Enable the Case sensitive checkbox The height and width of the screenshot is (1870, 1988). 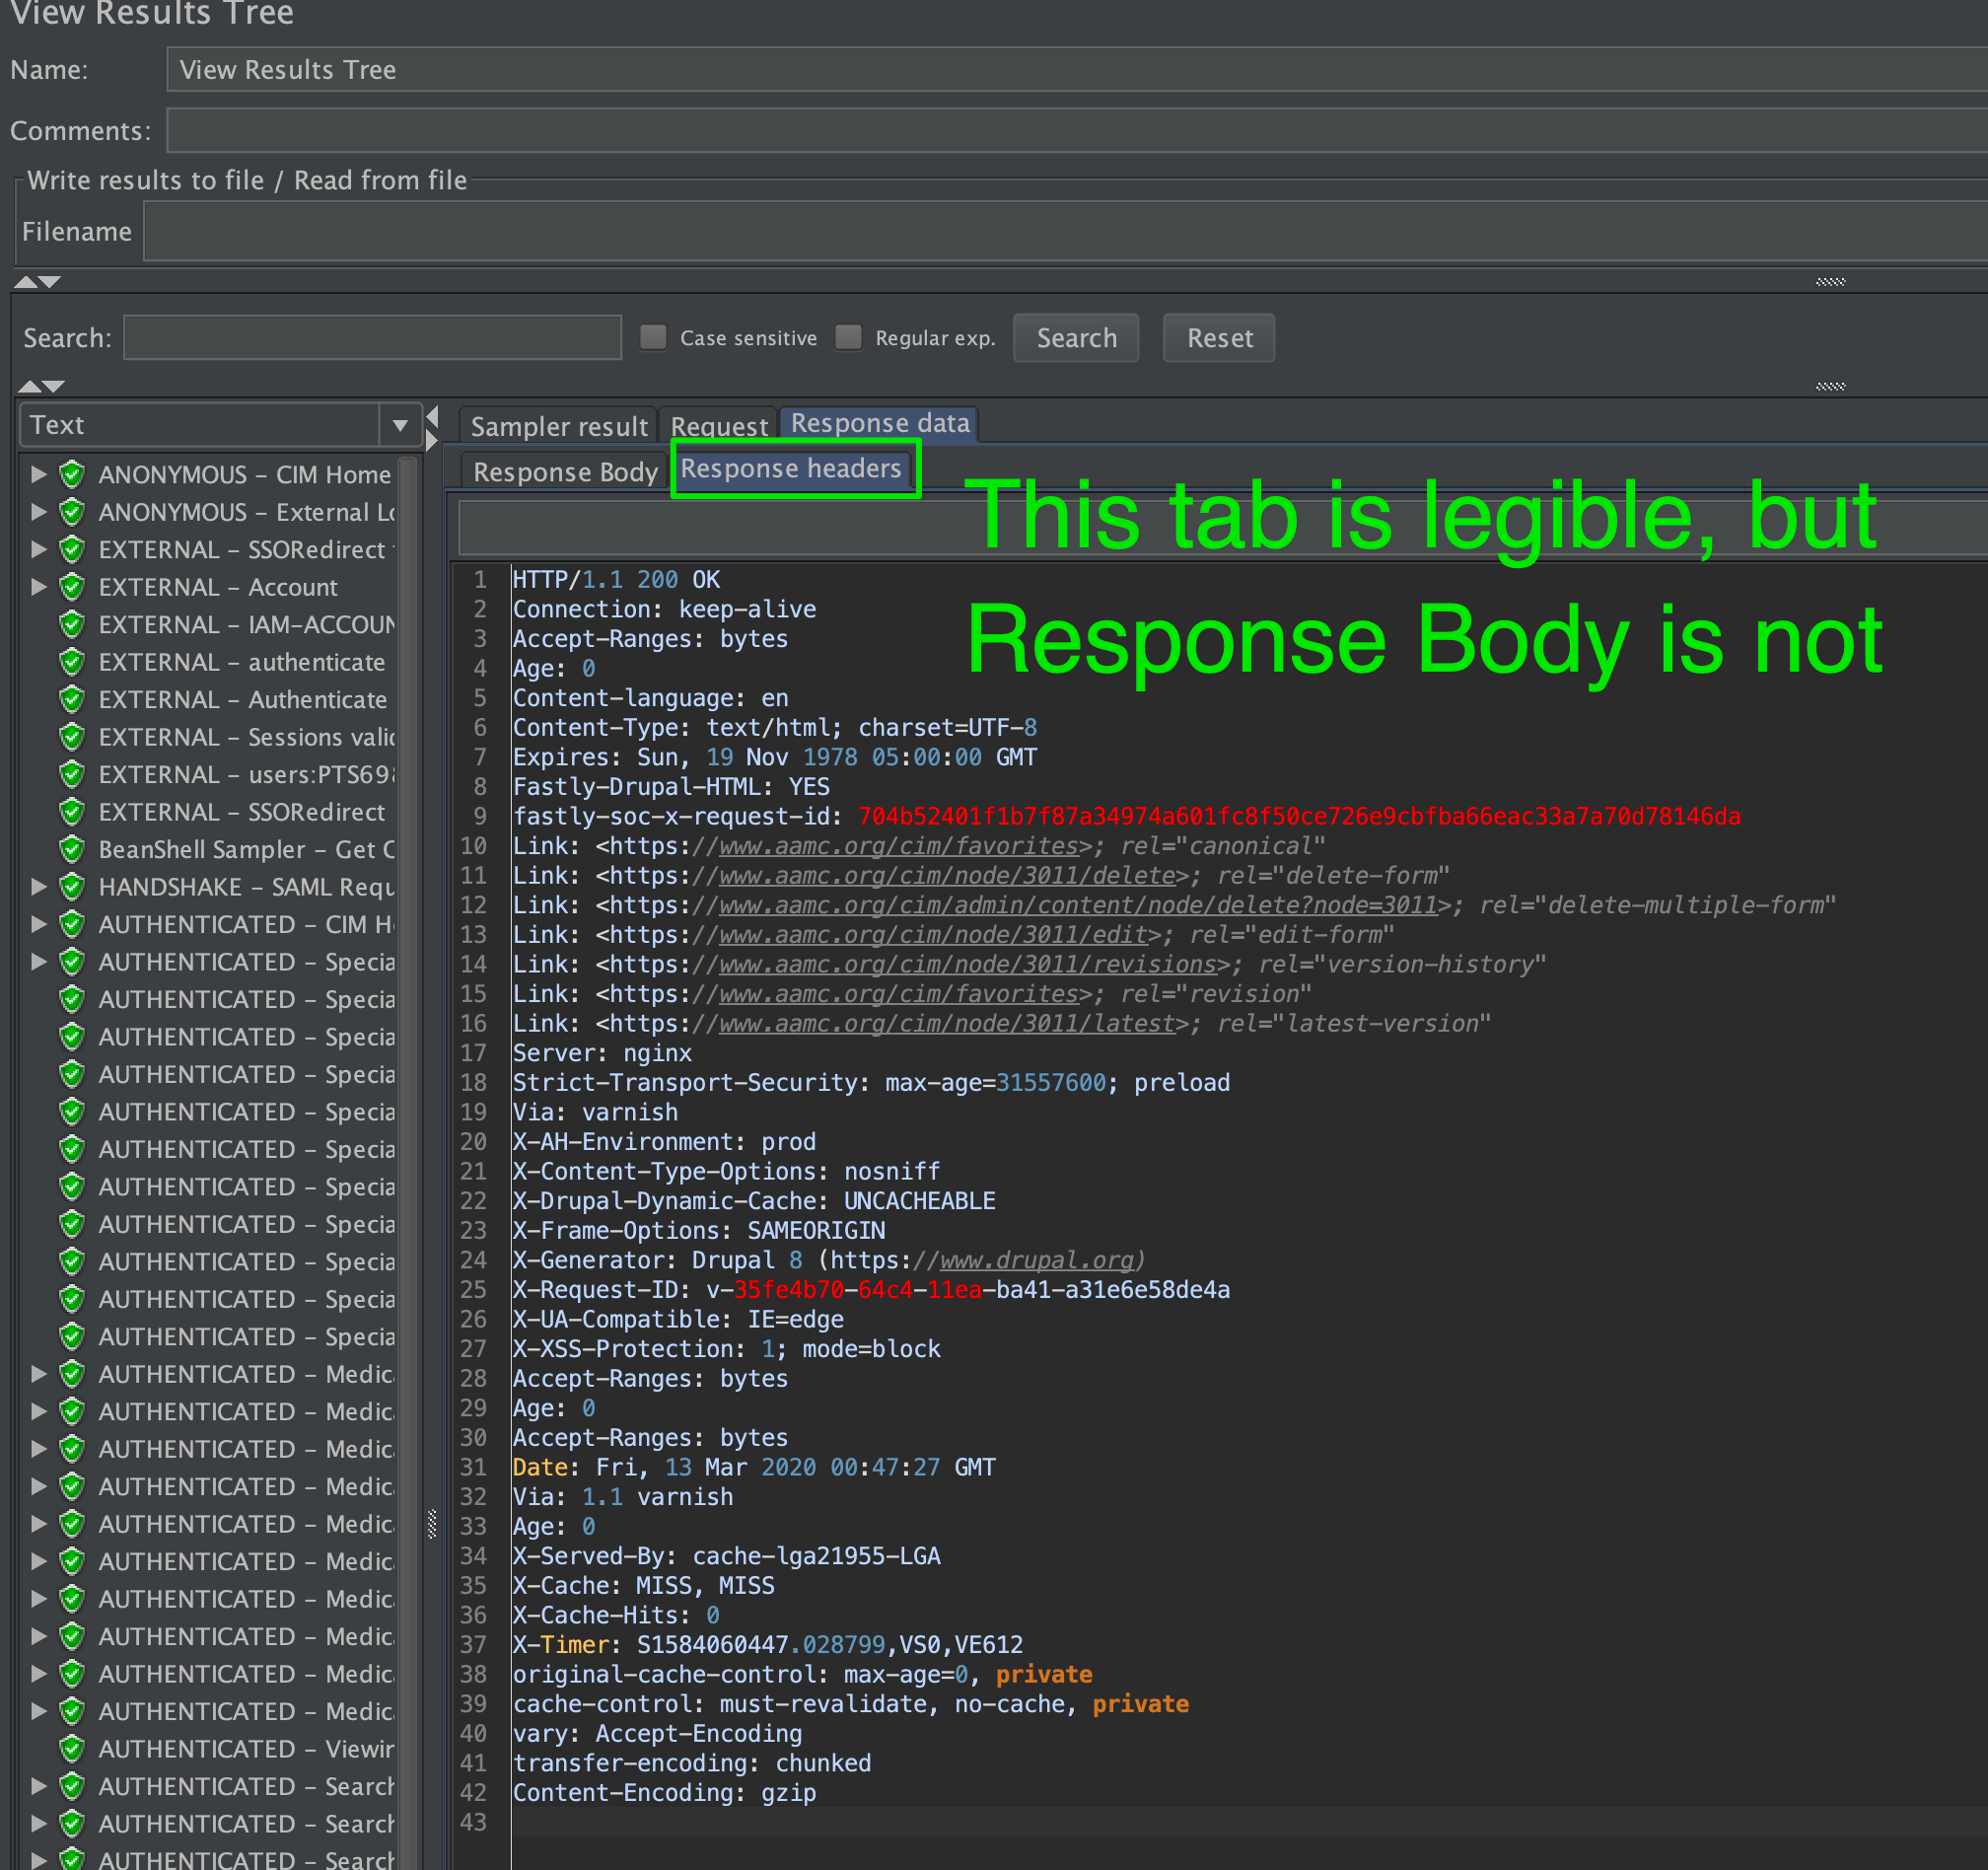pyautogui.click(x=653, y=337)
